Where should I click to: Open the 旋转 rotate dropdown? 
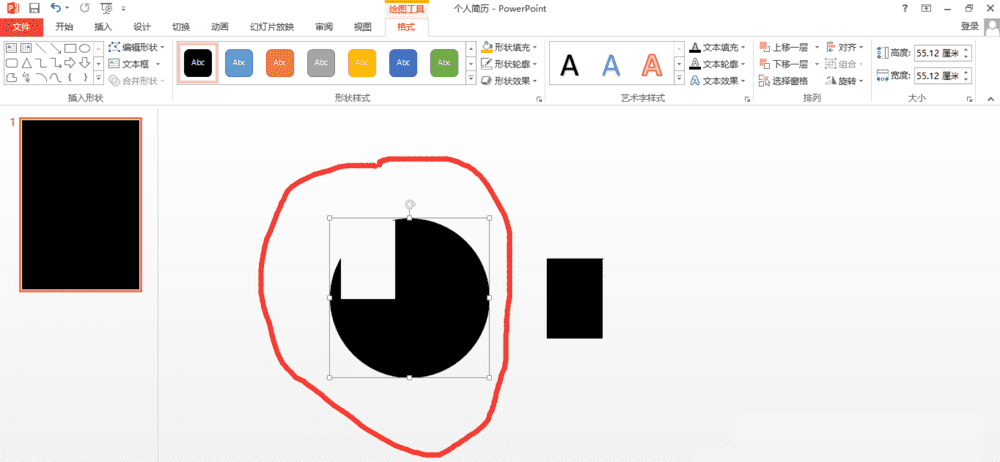pos(844,80)
